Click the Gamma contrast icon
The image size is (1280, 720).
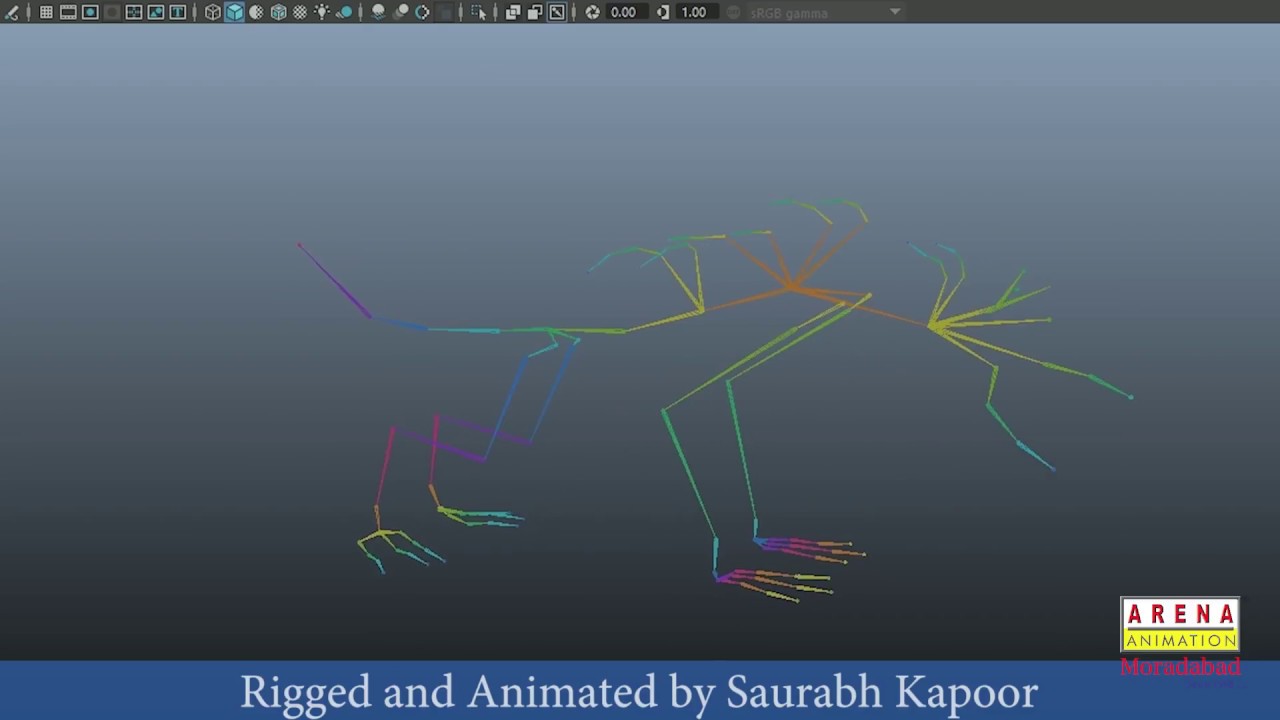pyautogui.click(x=663, y=12)
